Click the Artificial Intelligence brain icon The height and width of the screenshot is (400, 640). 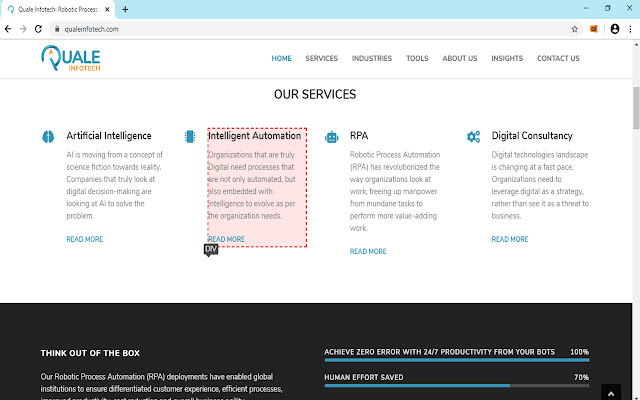pos(48,136)
